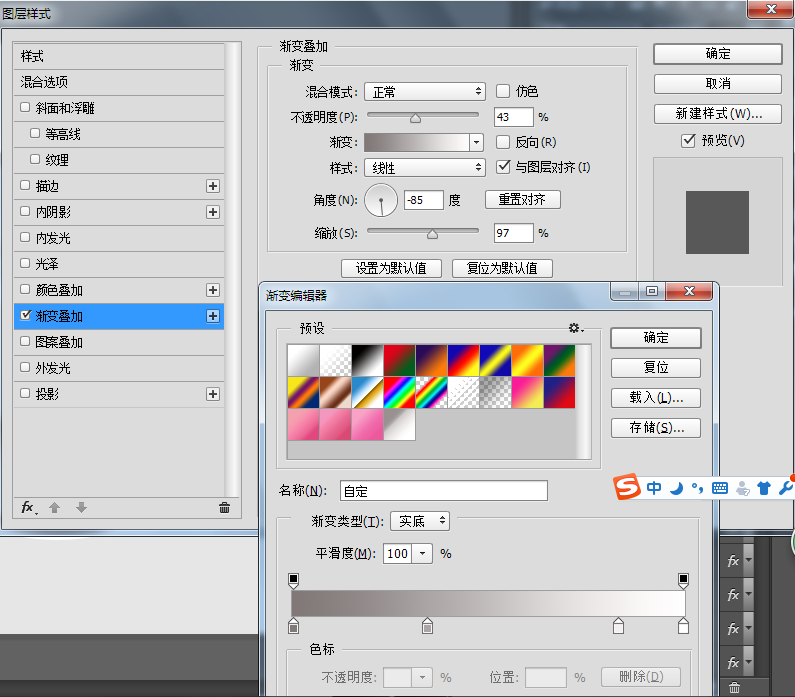Select the 图案叠加 style entry
Image resolution: width=795 pixels, height=697 pixels.
(119, 342)
